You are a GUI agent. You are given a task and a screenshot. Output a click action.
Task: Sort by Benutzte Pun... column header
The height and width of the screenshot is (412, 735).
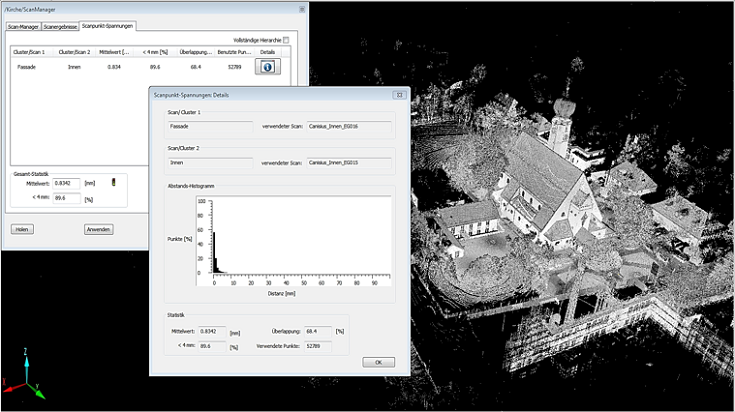(x=234, y=52)
